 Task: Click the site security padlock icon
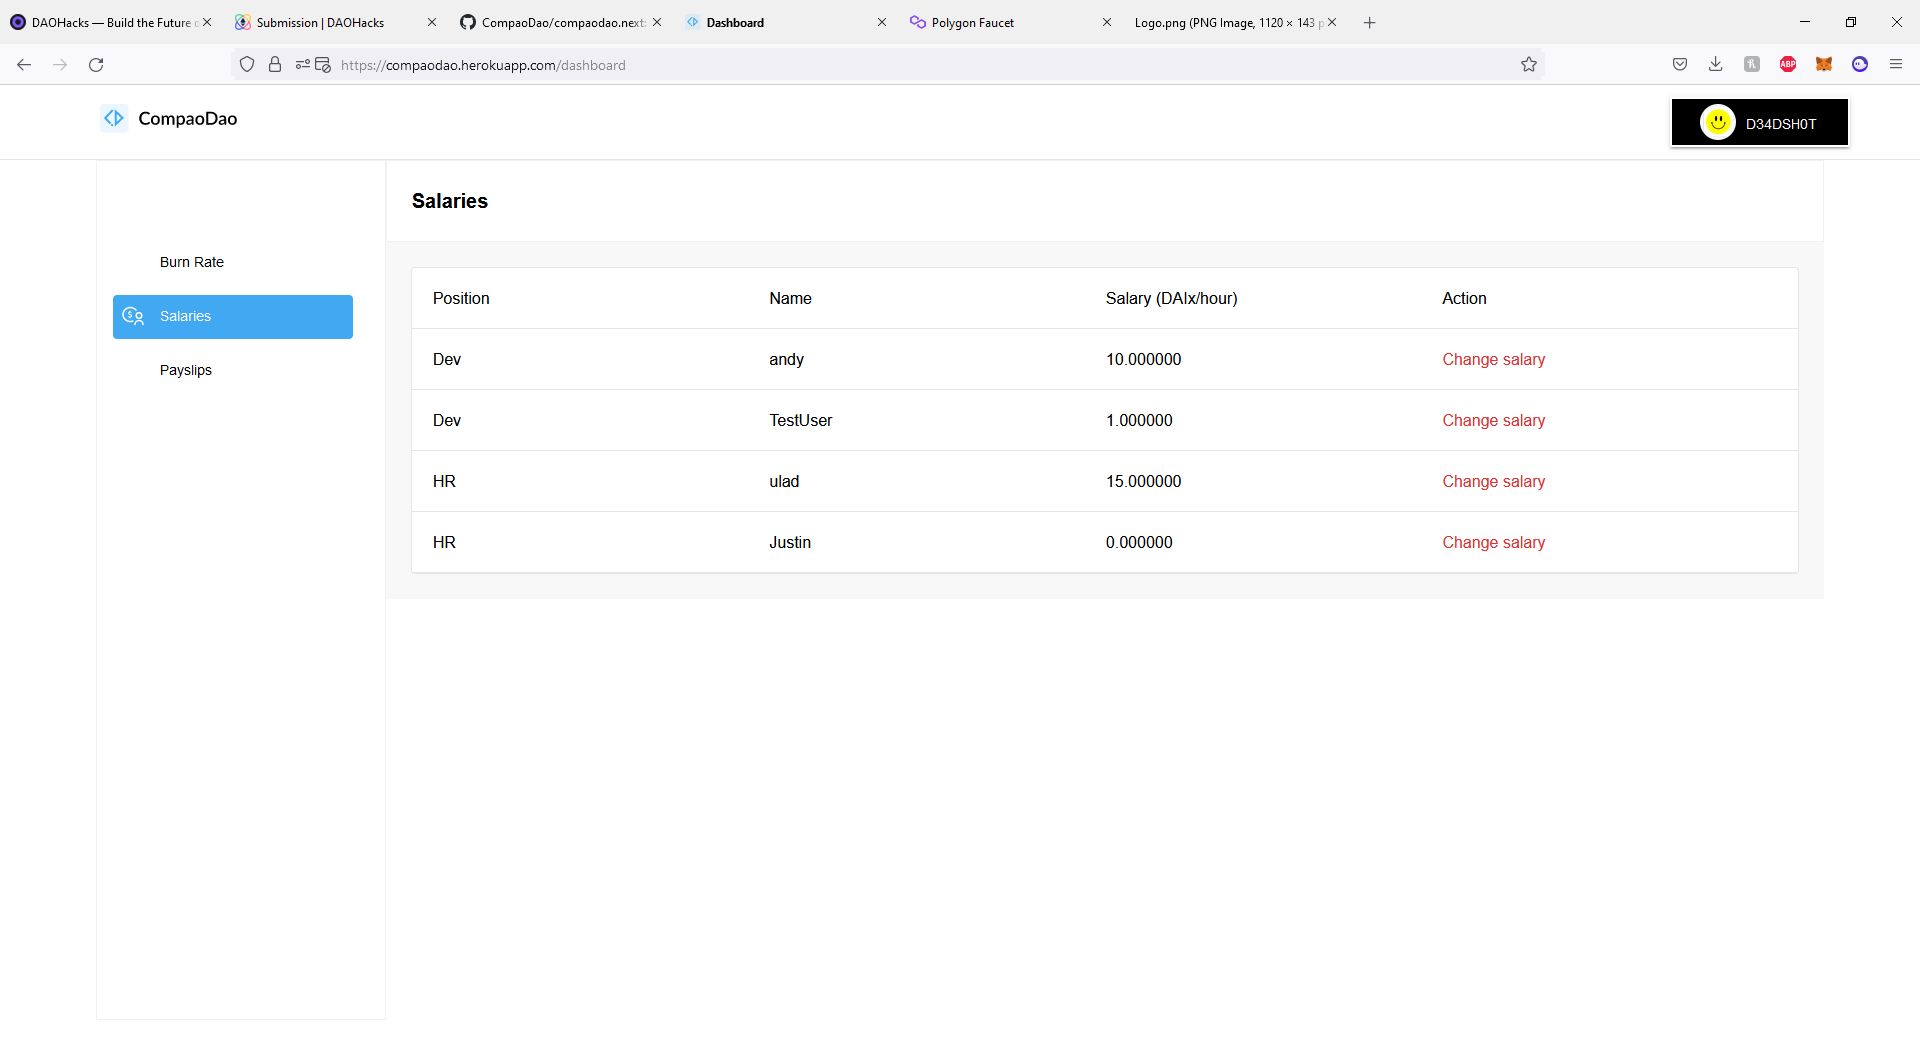pos(275,65)
